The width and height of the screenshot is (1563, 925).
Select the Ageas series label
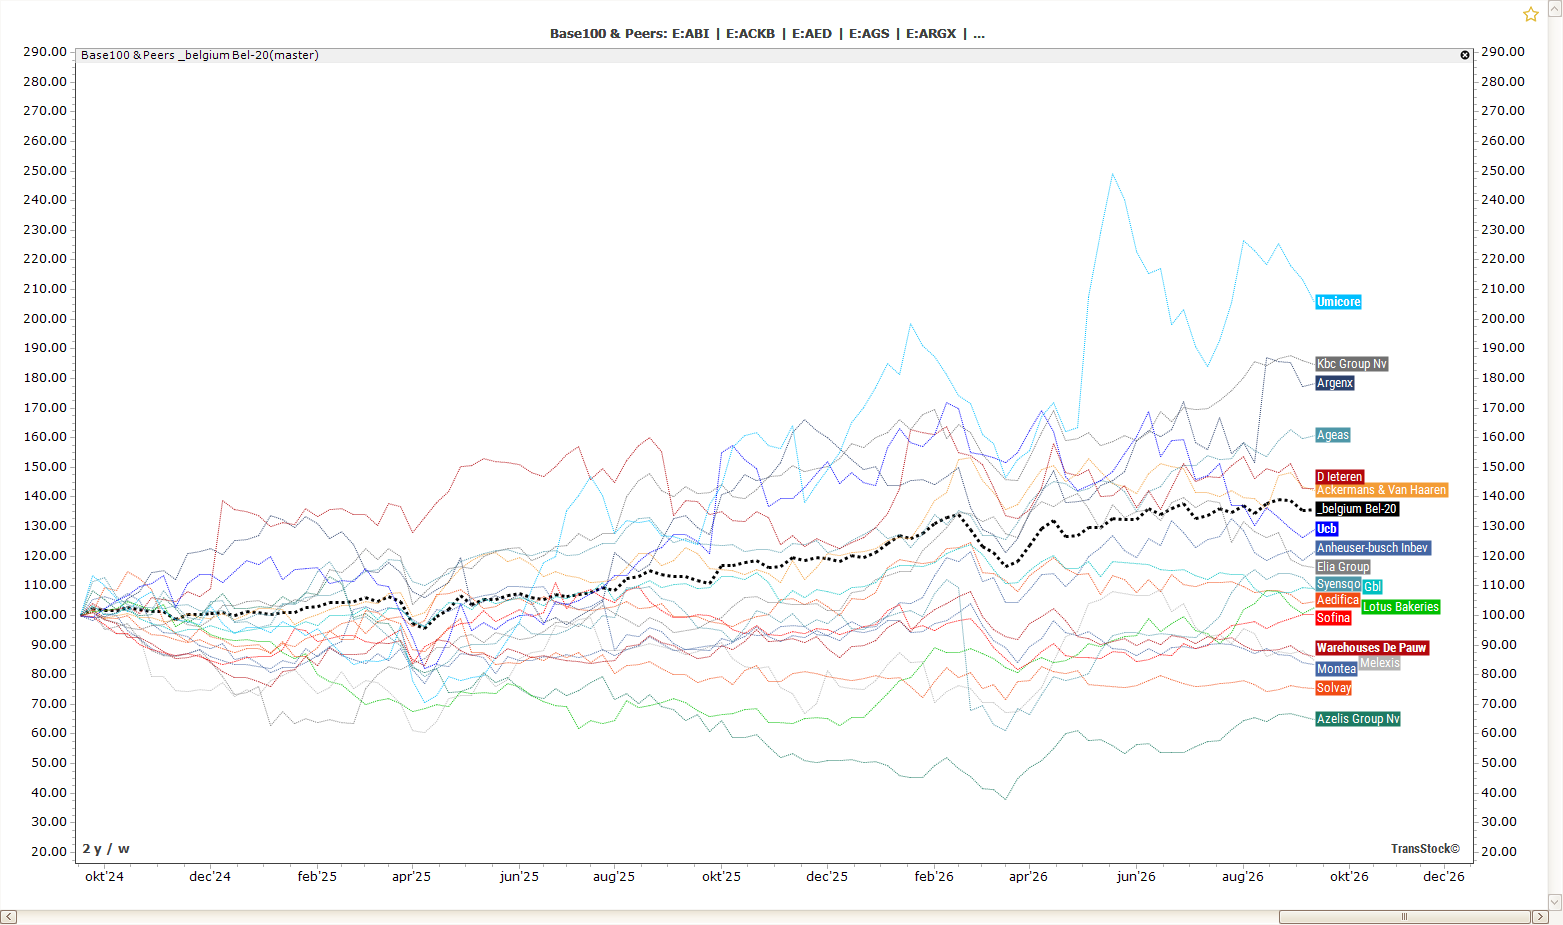1333,435
